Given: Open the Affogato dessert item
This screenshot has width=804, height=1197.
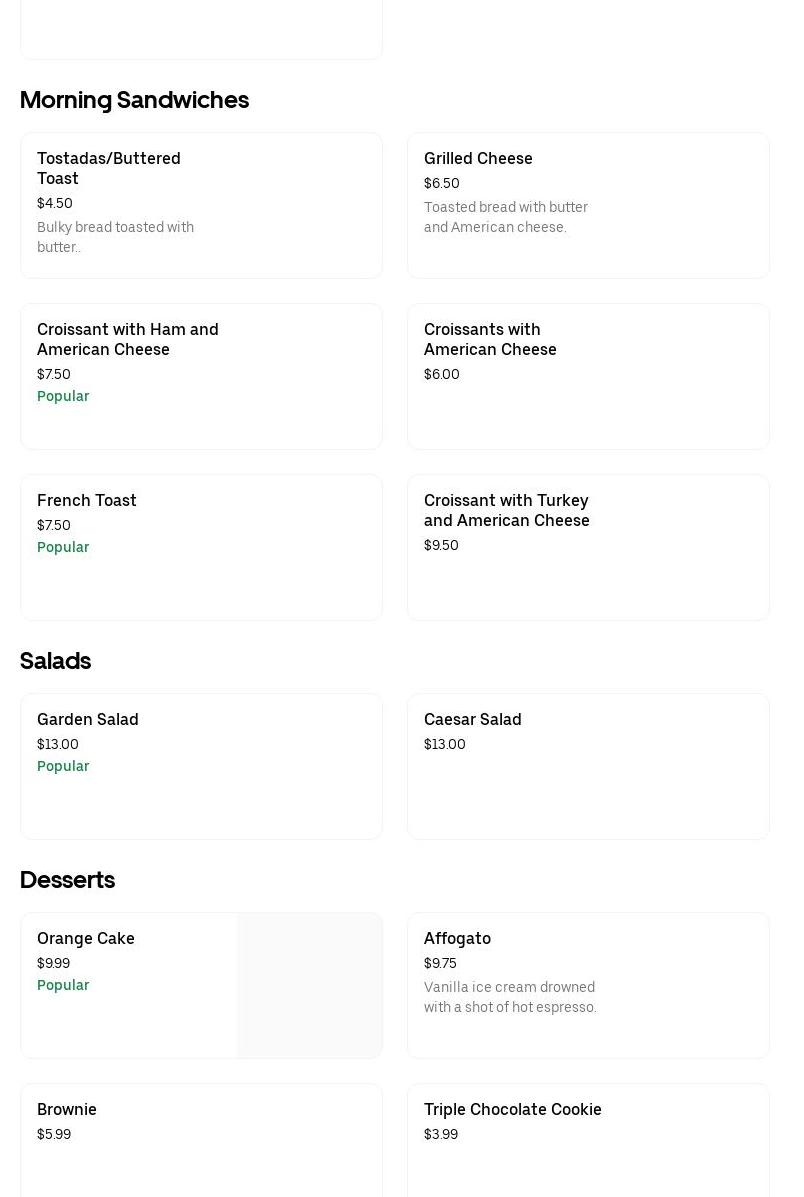Looking at the screenshot, I should [457, 938].
